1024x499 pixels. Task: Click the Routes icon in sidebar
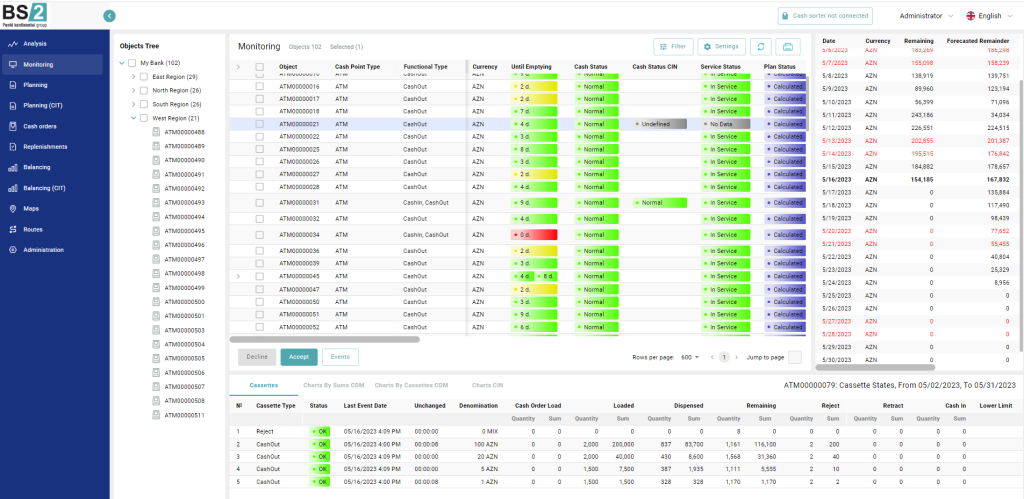click(12, 229)
